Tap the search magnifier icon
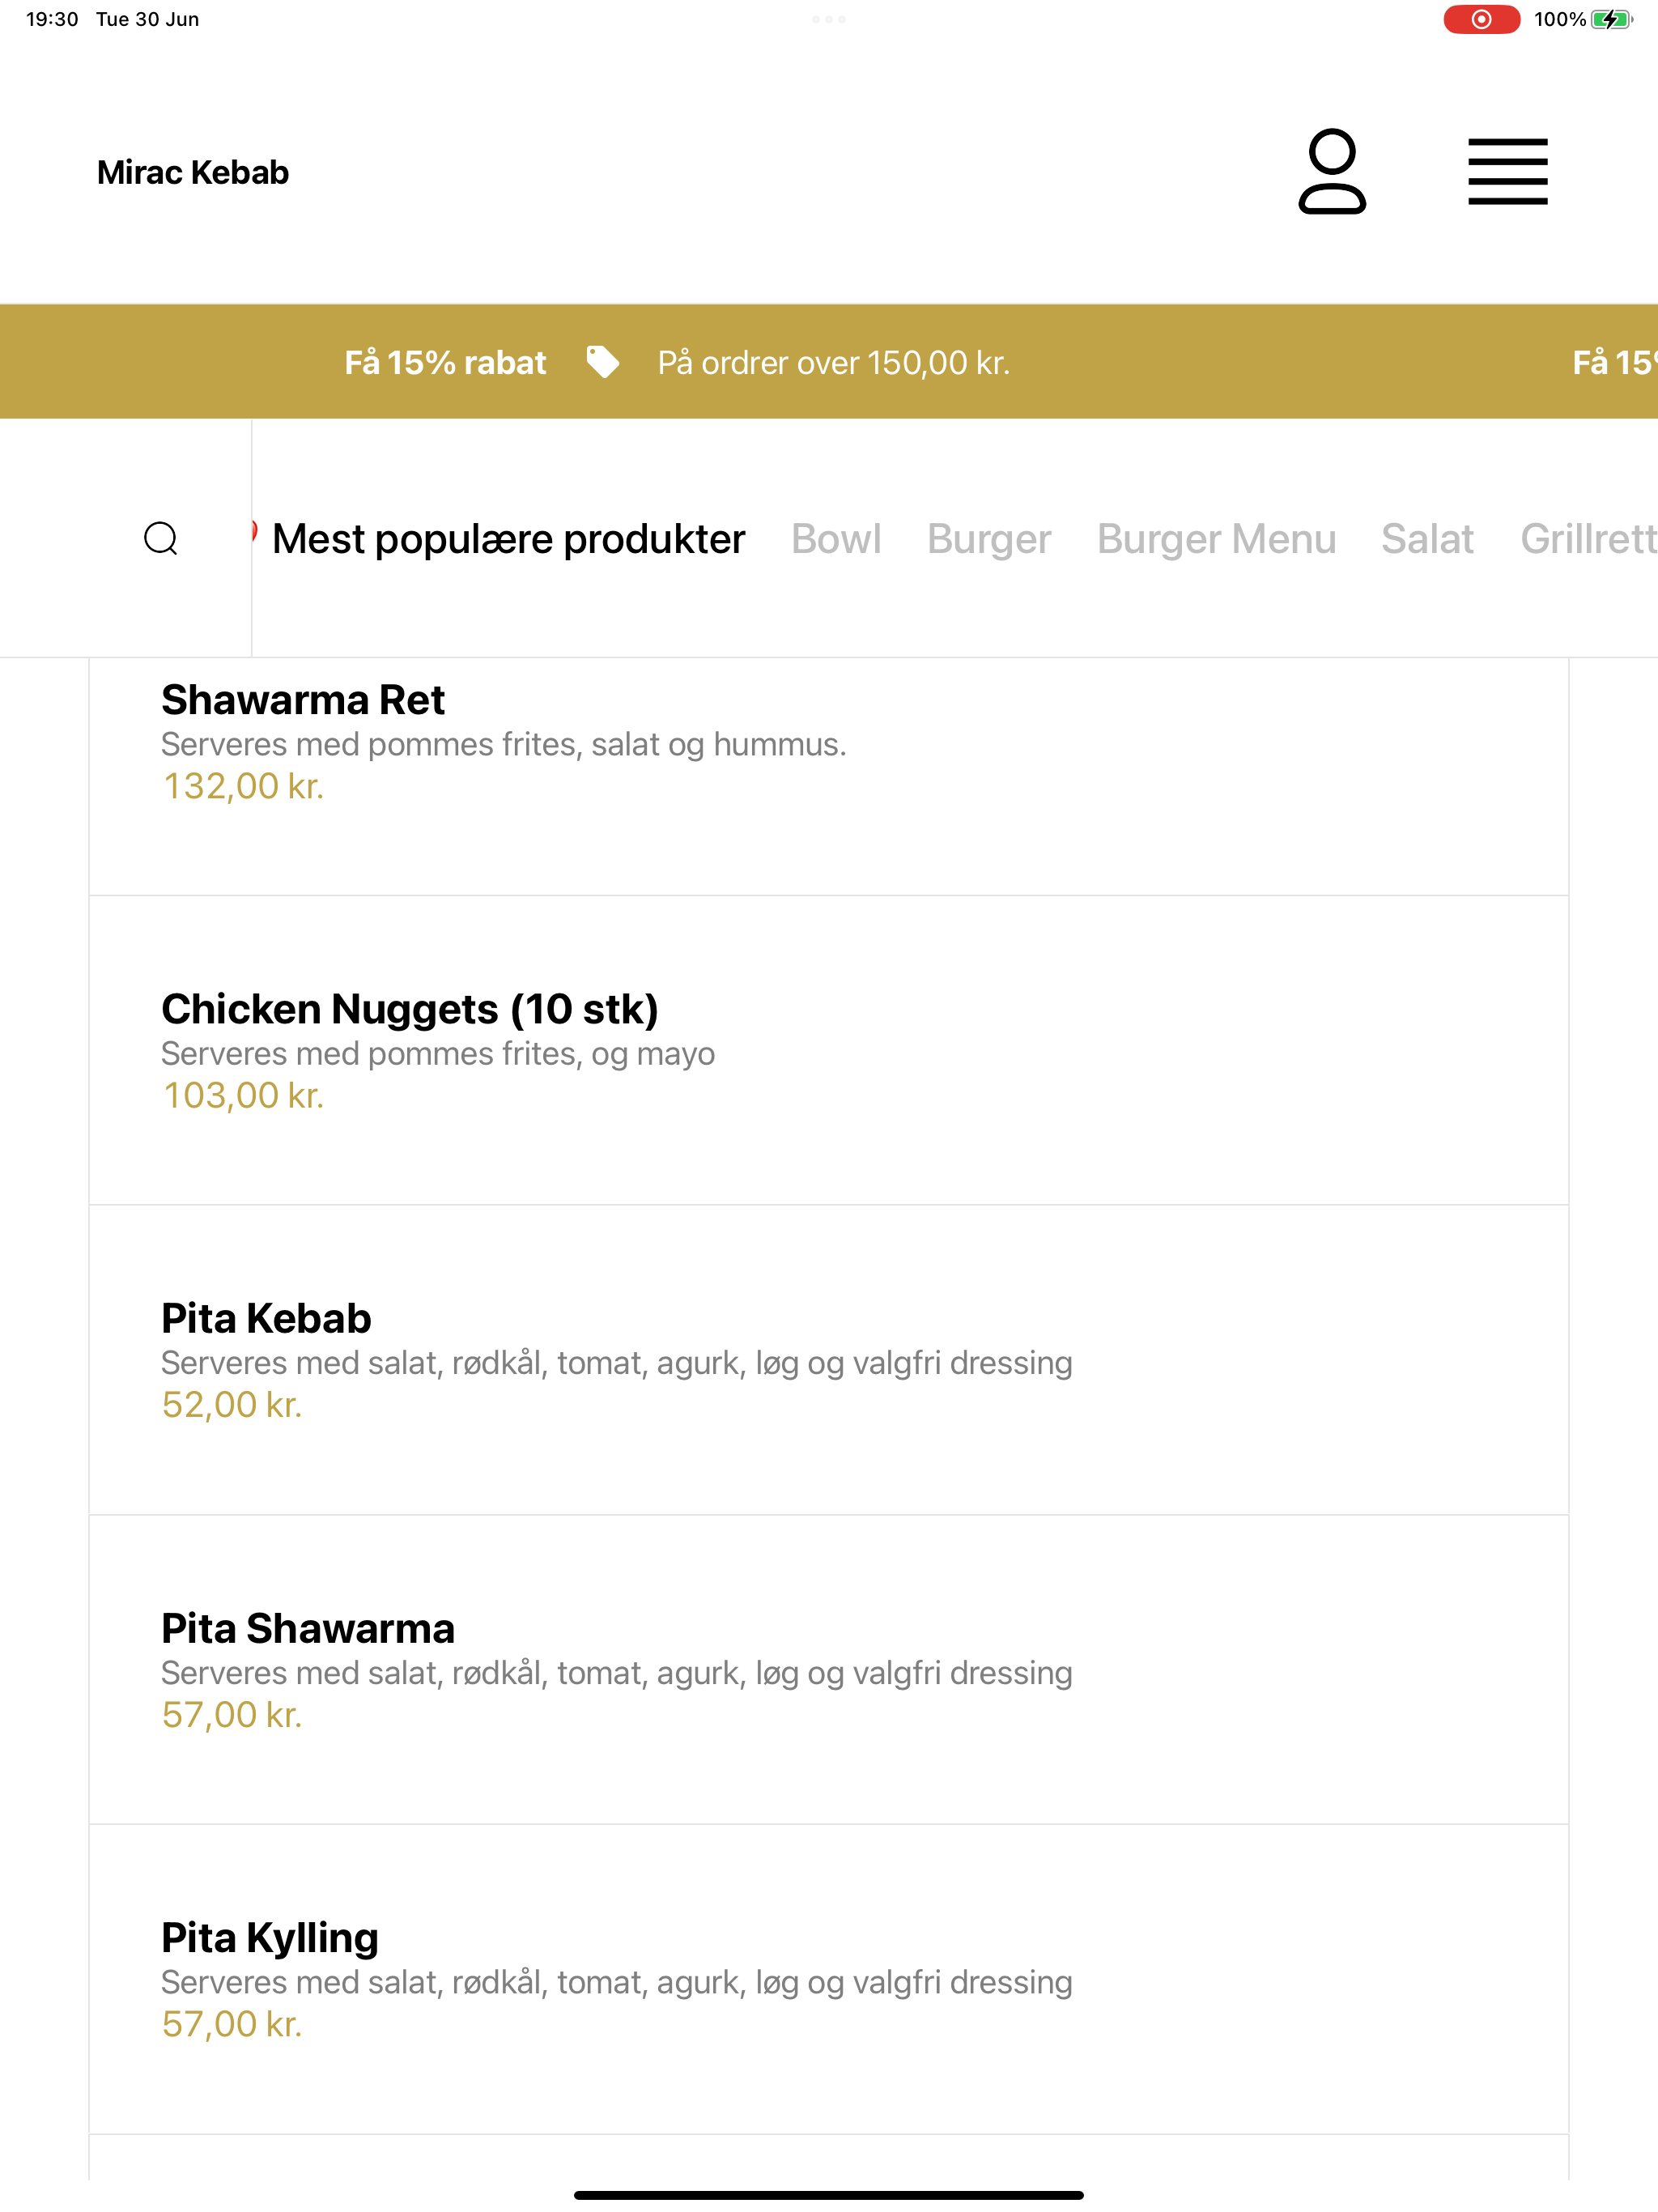This screenshot has height=2212, width=1658. pyautogui.click(x=161, y=538)
